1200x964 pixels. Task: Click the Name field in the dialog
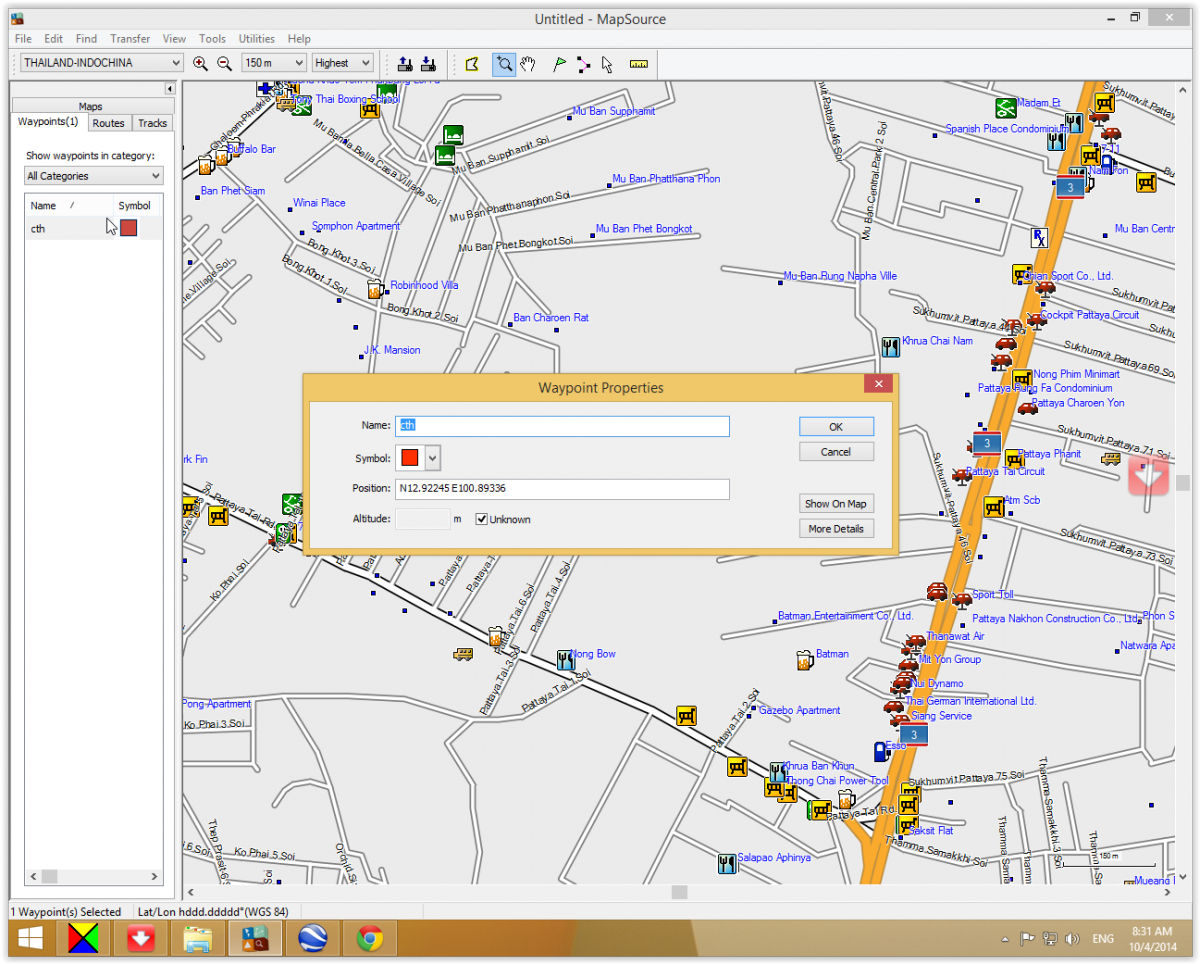562,426
